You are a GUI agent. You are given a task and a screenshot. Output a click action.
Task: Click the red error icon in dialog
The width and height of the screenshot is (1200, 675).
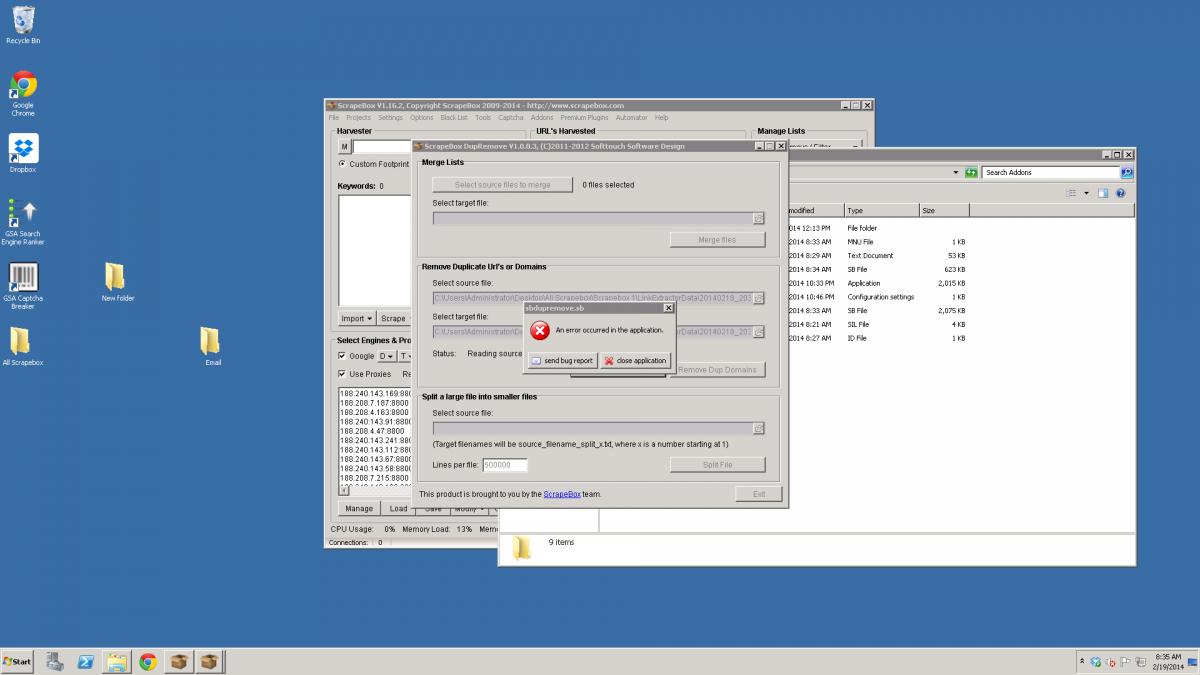click(540, 330)
